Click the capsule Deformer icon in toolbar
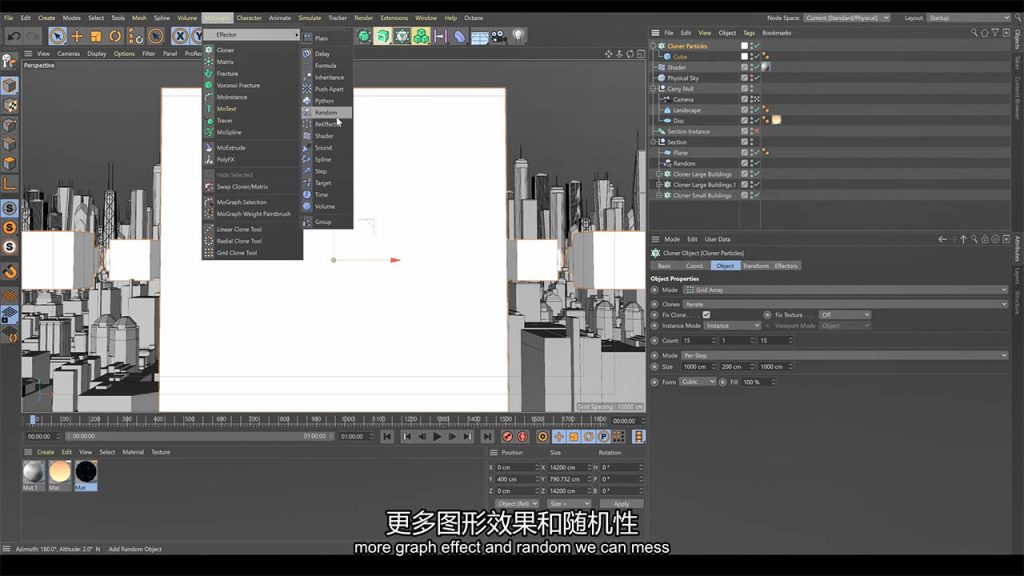The width and height of the screenshot is (1024, 576). [x=460, y=37]
